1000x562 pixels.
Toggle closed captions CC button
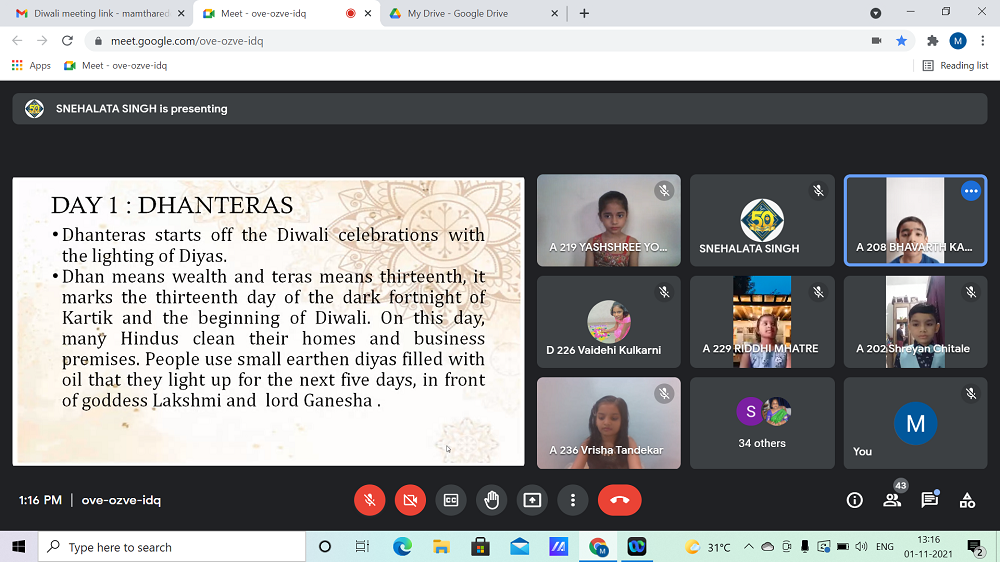click(451, 500)
